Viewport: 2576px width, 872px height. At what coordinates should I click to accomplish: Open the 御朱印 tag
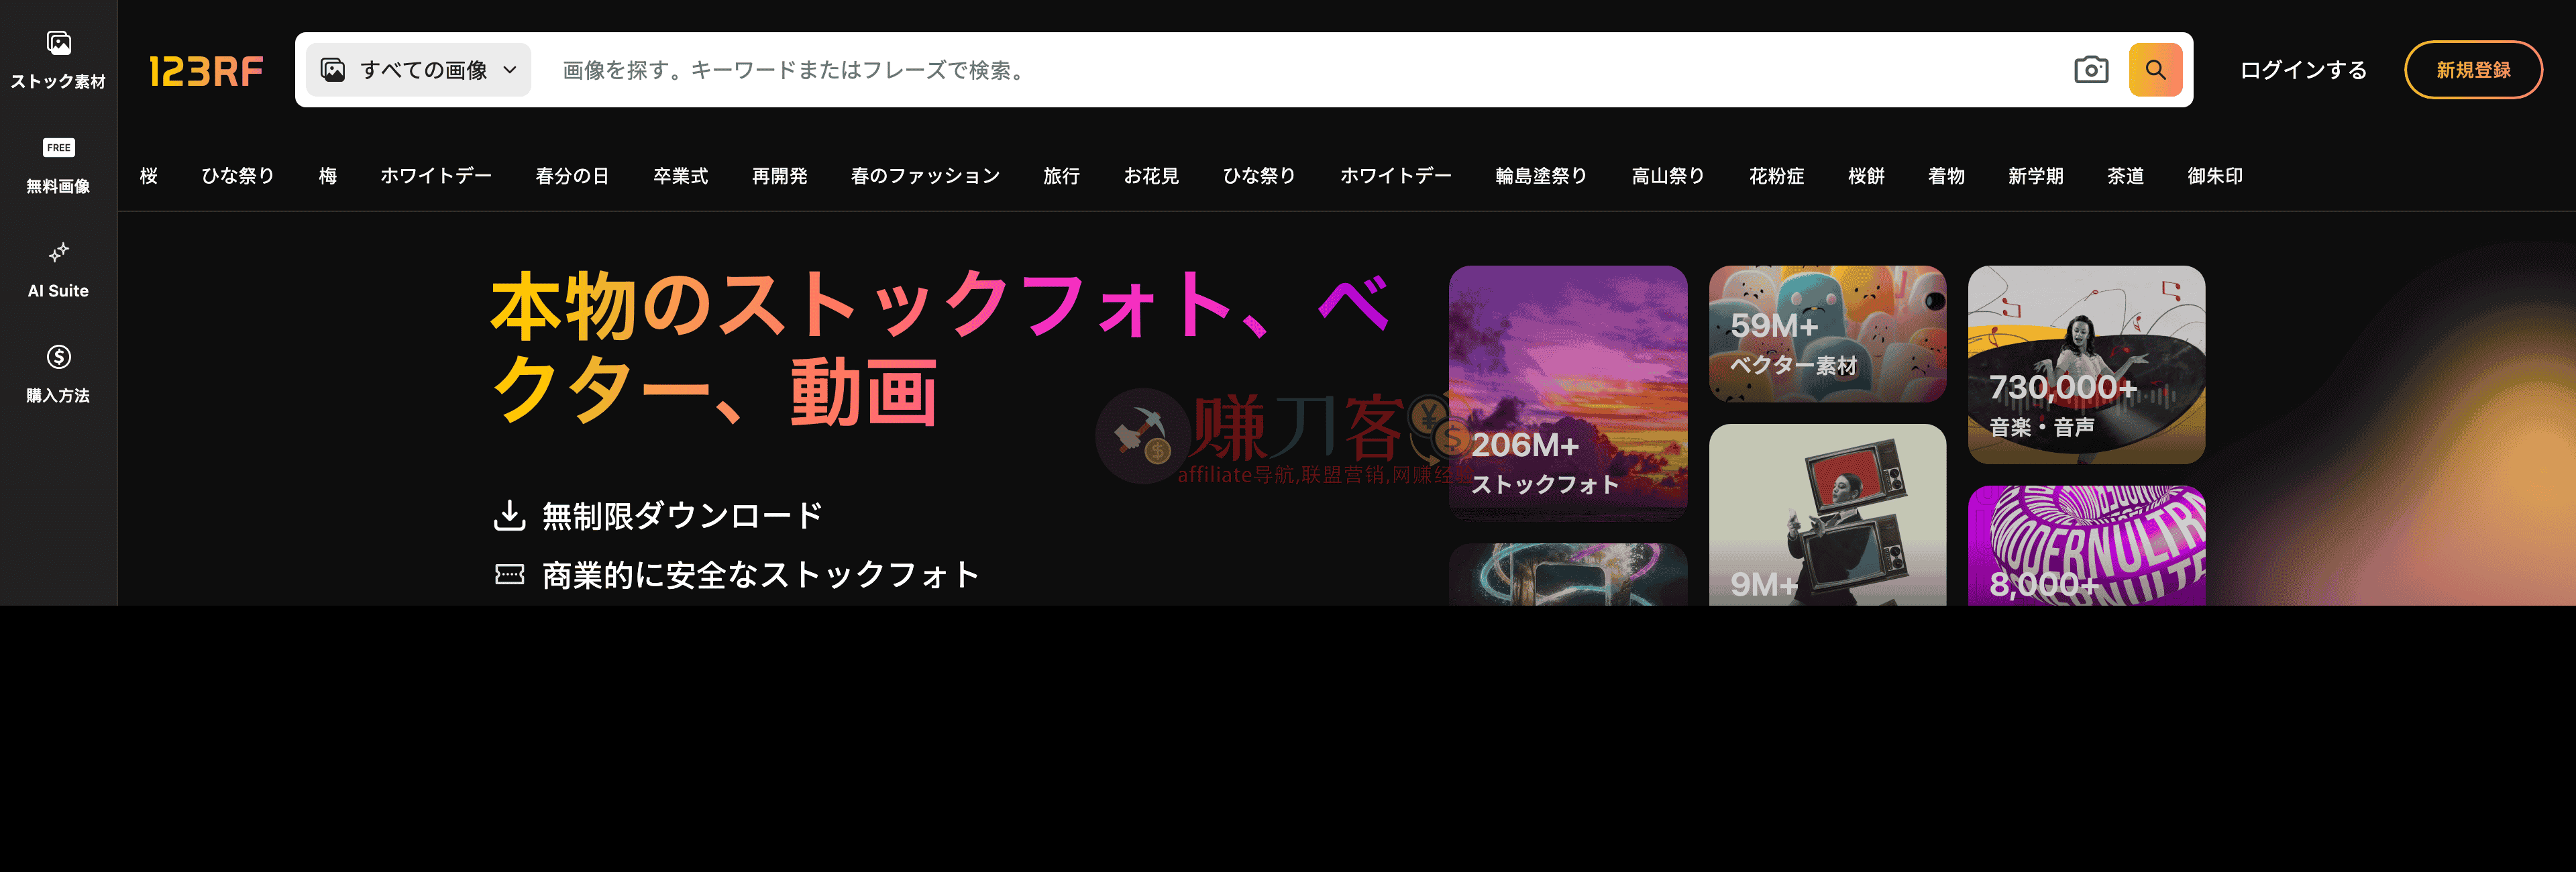point(2214,176)
